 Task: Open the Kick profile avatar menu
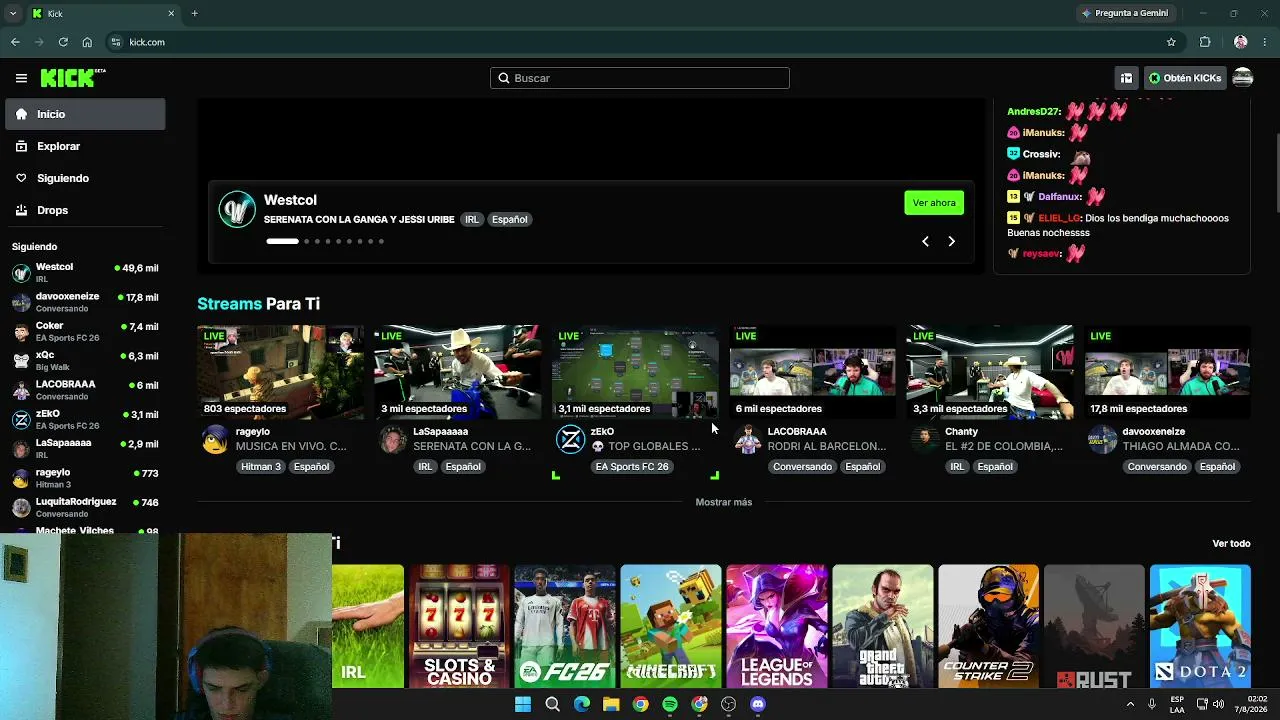[1243, 78]
